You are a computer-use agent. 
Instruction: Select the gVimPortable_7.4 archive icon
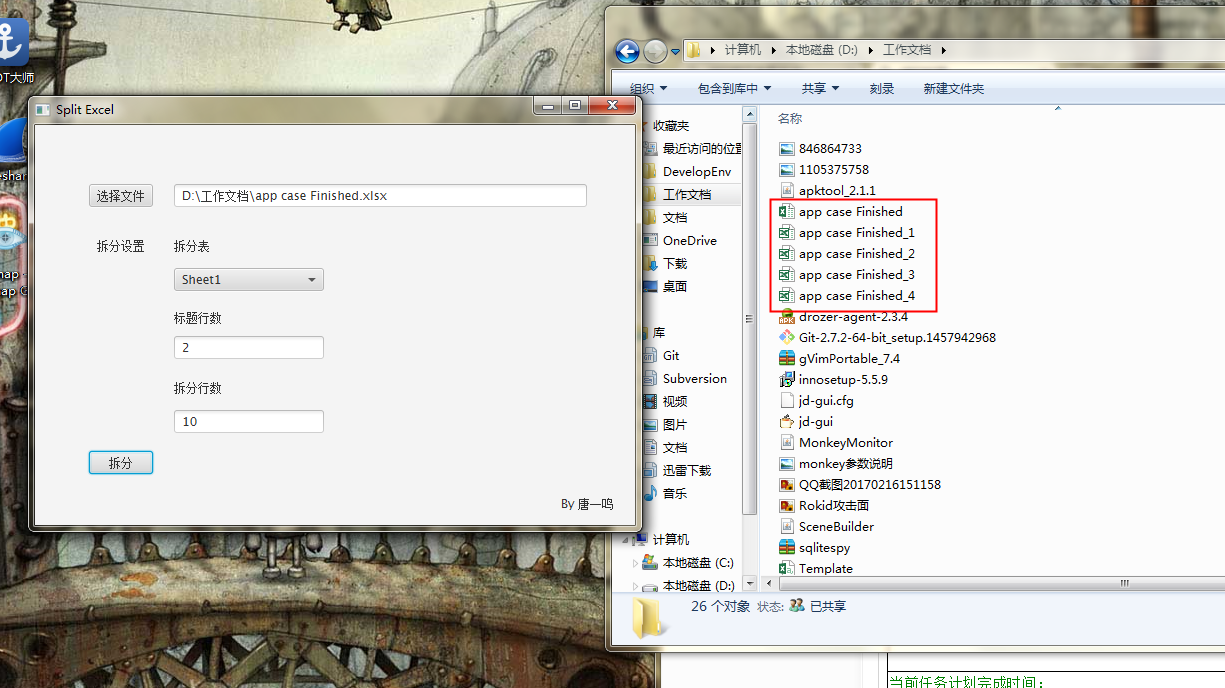(787, 359)
